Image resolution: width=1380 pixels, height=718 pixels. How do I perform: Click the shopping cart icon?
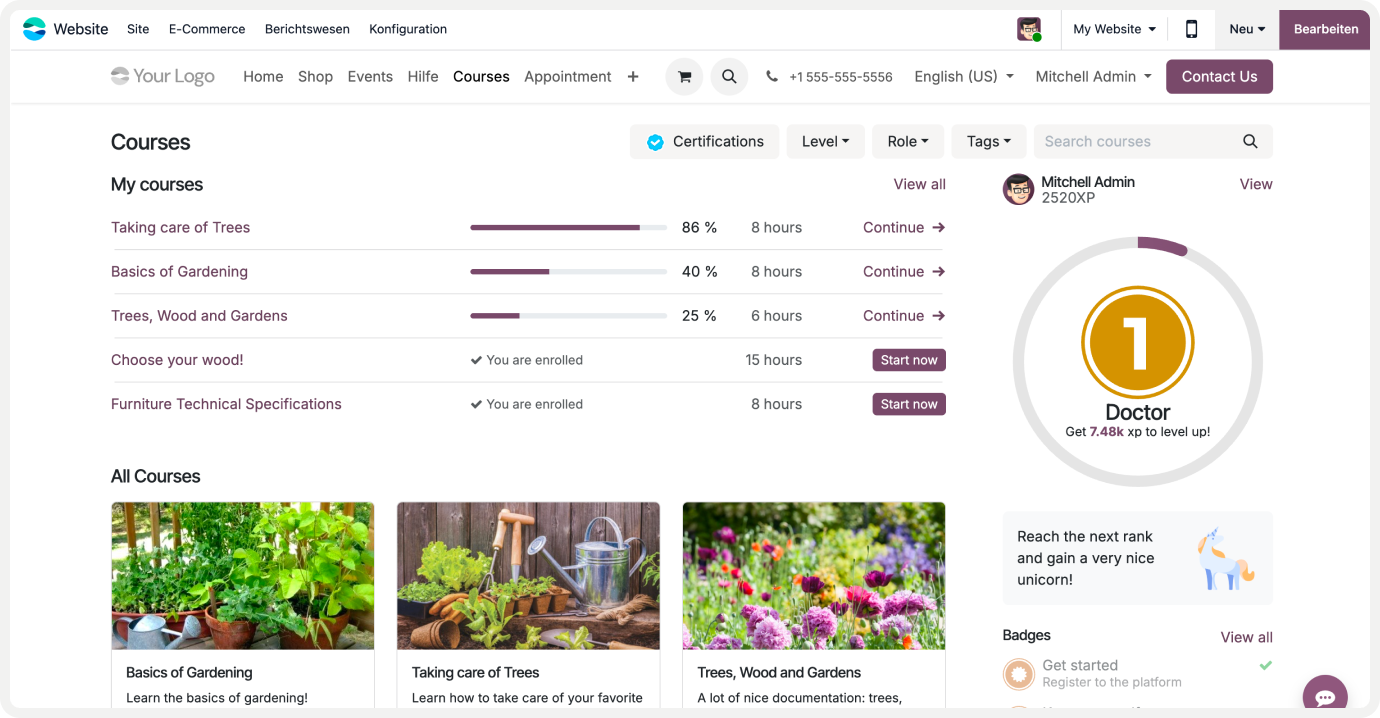coord(684,76)
